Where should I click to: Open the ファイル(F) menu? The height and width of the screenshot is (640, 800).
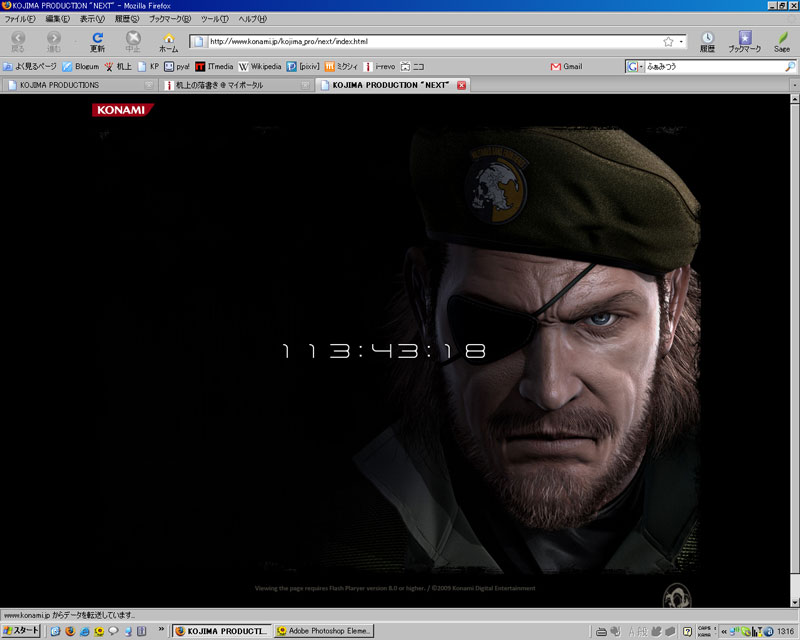pos(20,19)
